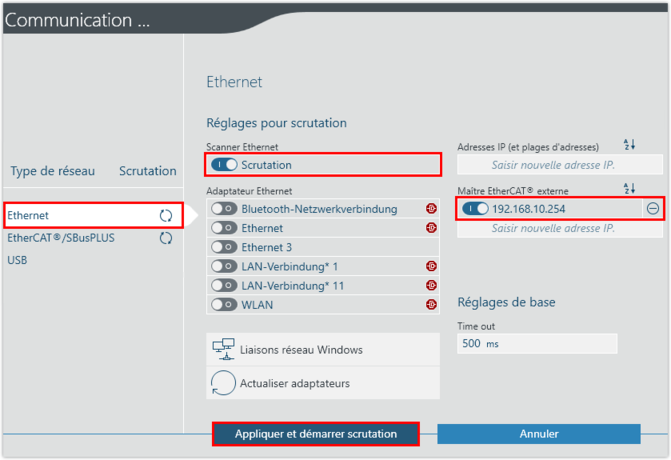Select Ethernet network type
This screenshot has height=460, width=671.
pyautogui.click(x=28, y=215)
